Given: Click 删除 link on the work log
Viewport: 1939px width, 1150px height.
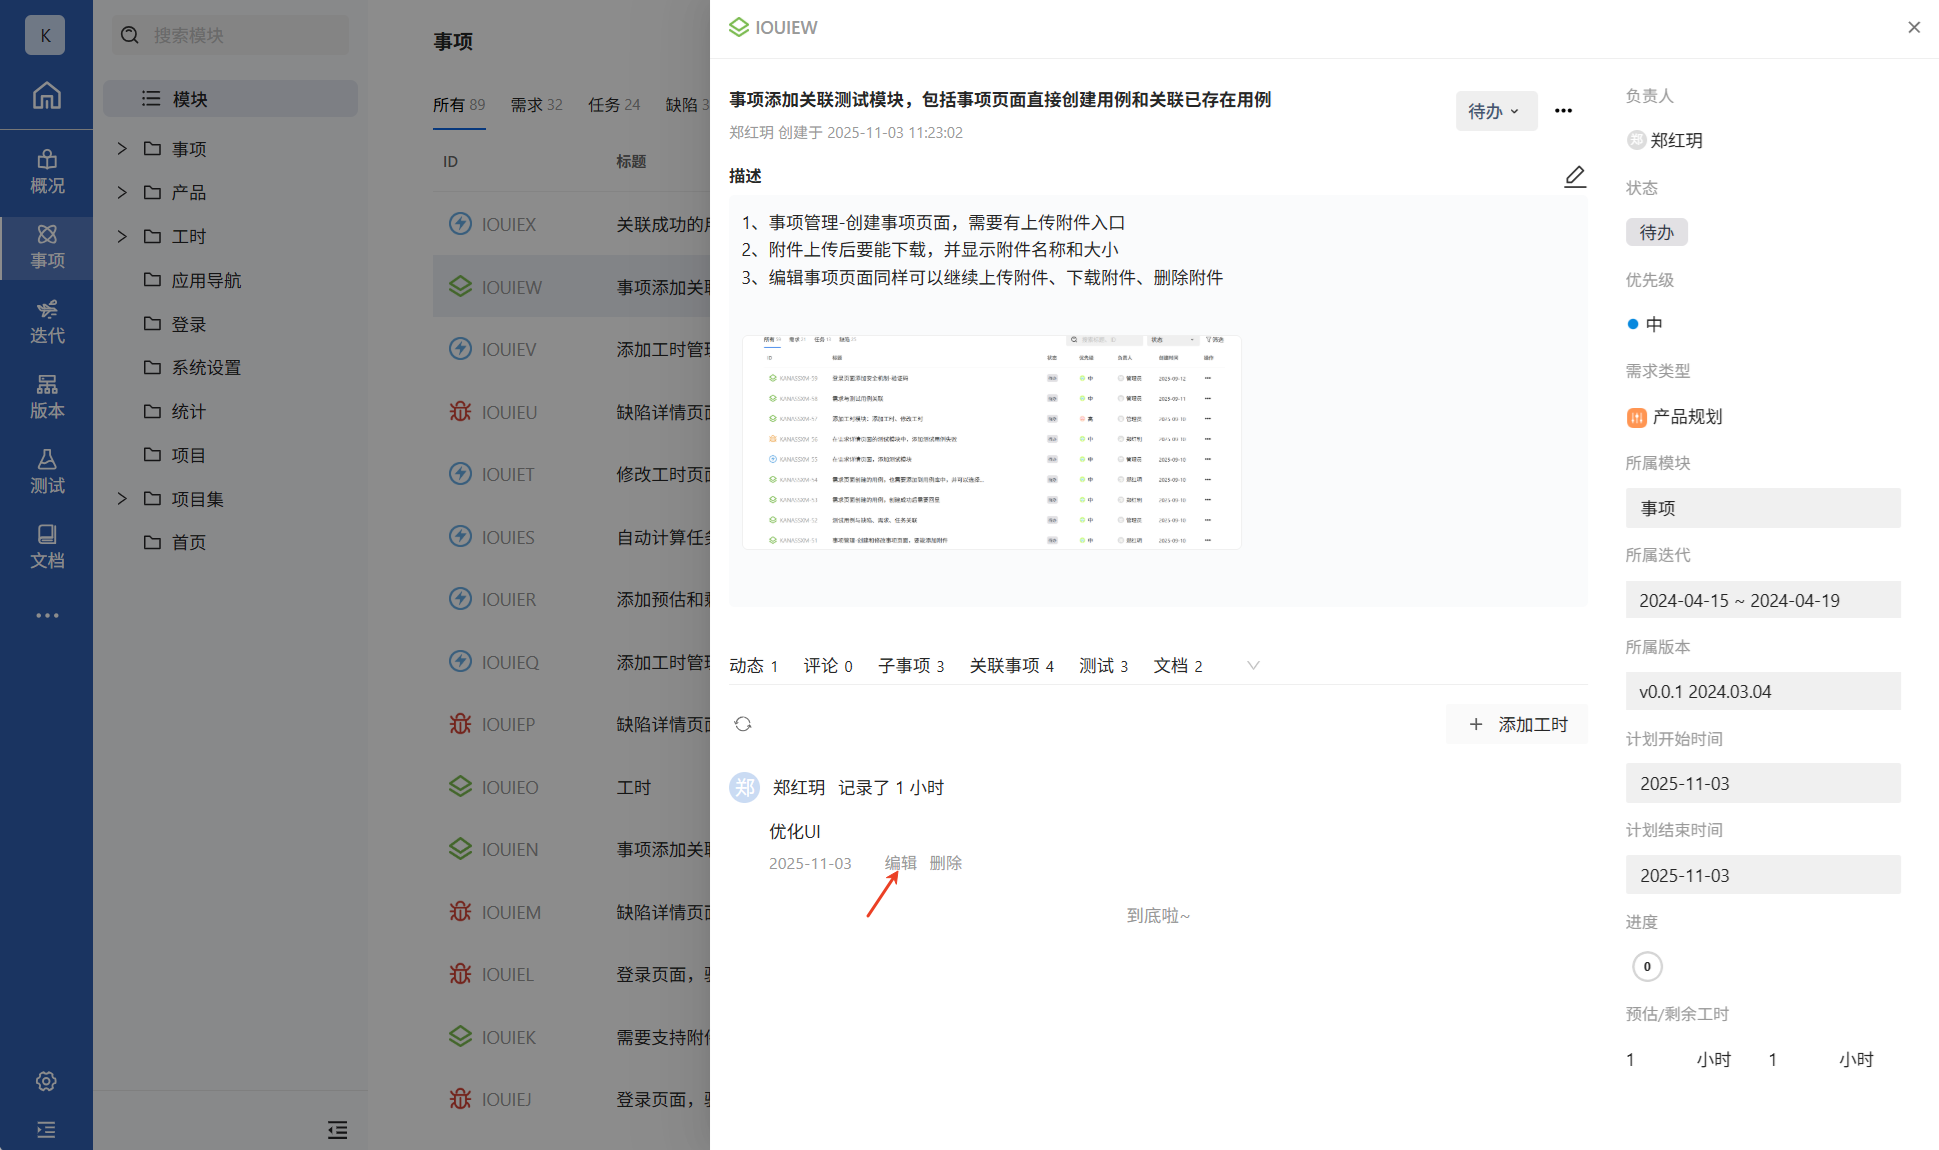Looking at the screenshot, I should [945, 863].
